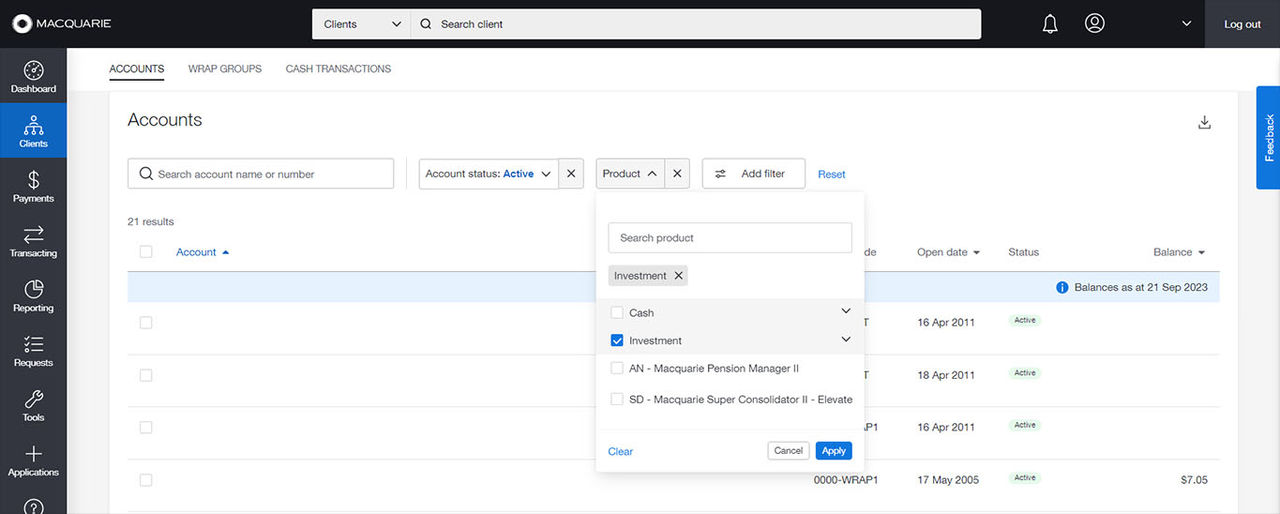Viewport: 1280px width, 514px height.
Task: Sort by the Balance column
Action: pyautogui.click(x=1178, y=252)
